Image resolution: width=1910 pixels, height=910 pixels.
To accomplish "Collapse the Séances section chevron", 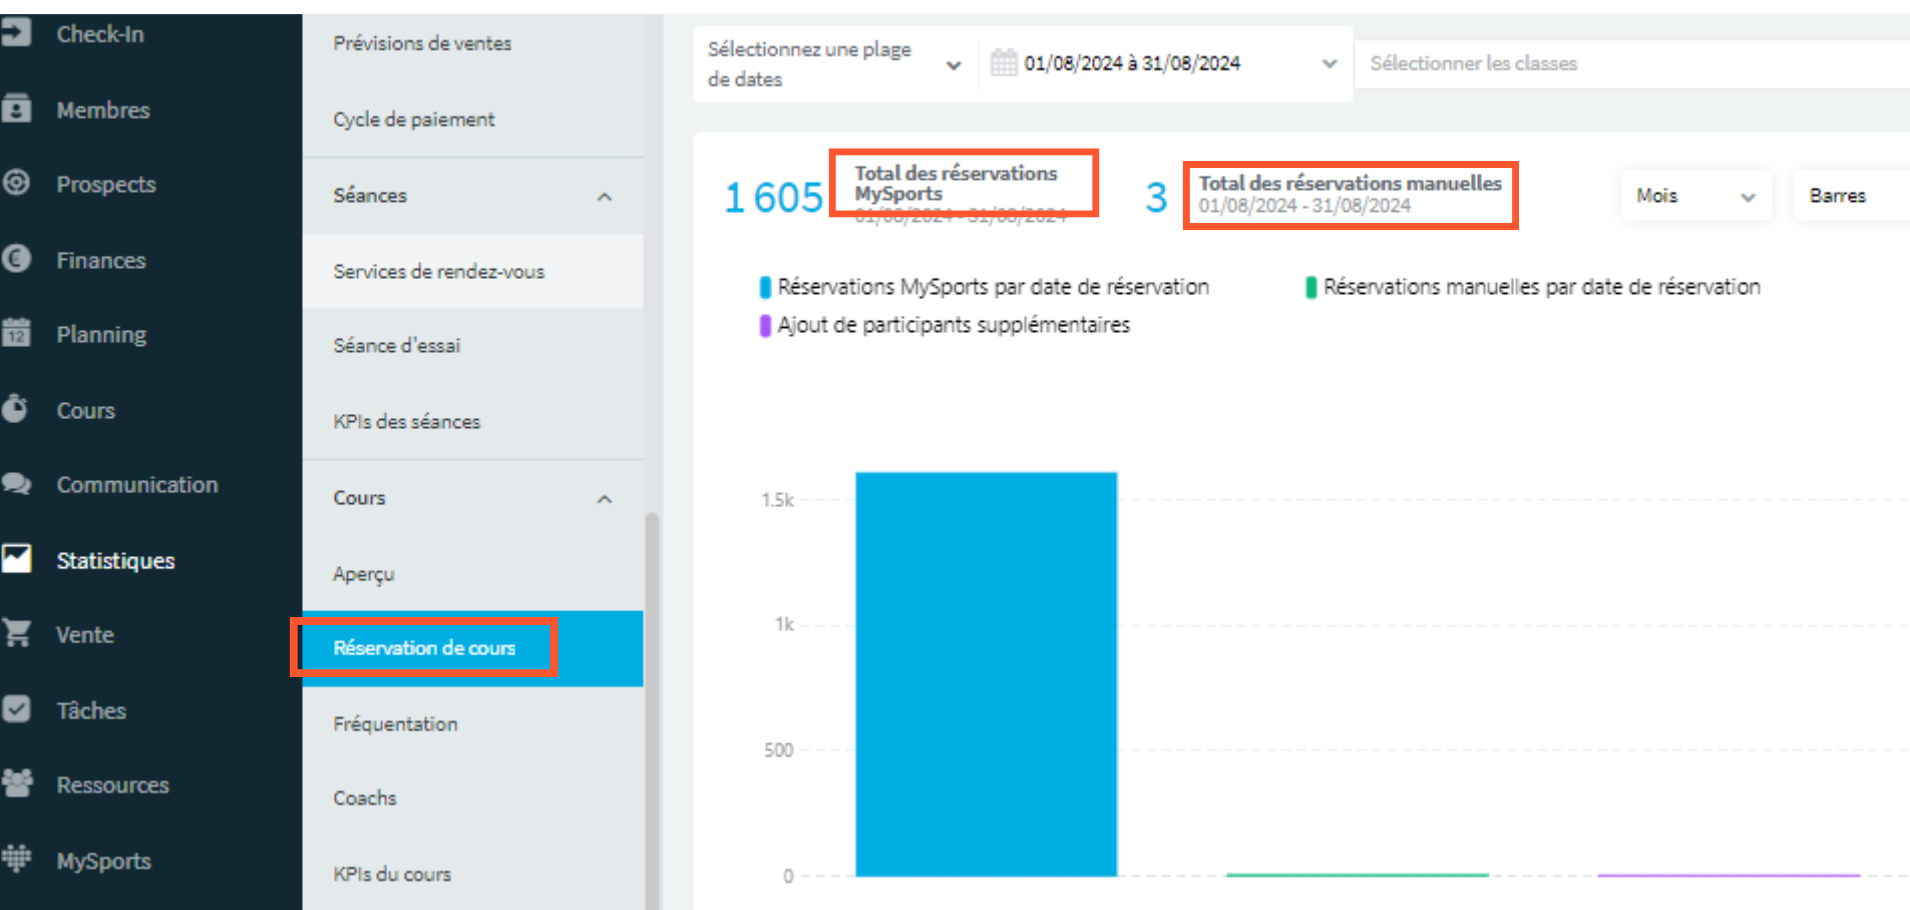I will coord(604,197).
